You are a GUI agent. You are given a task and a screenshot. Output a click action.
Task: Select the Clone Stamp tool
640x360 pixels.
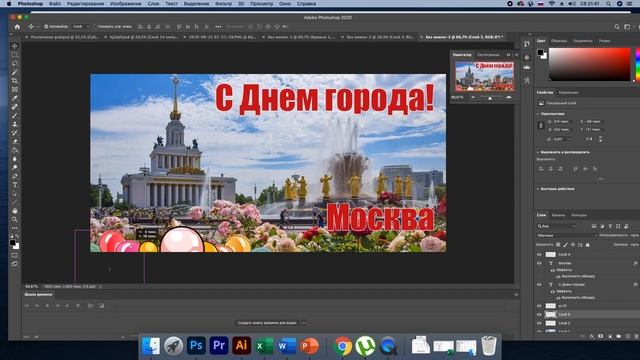(x=15, y=124)
